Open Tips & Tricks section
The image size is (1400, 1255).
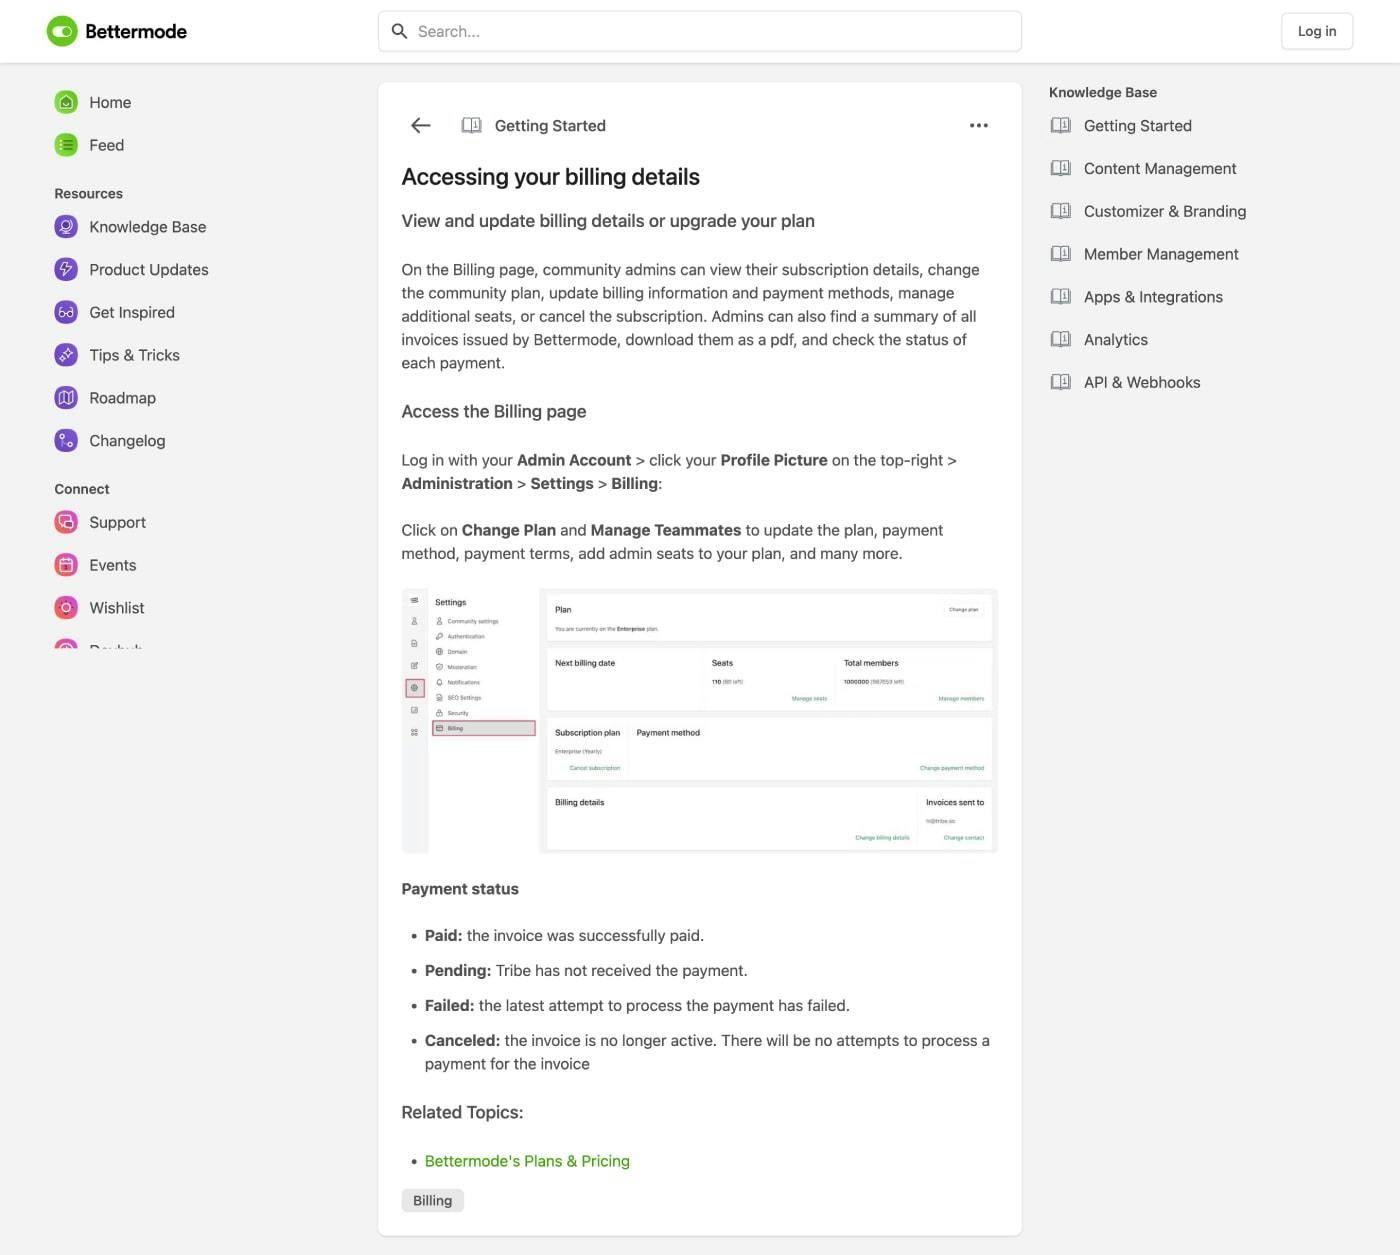135,355
